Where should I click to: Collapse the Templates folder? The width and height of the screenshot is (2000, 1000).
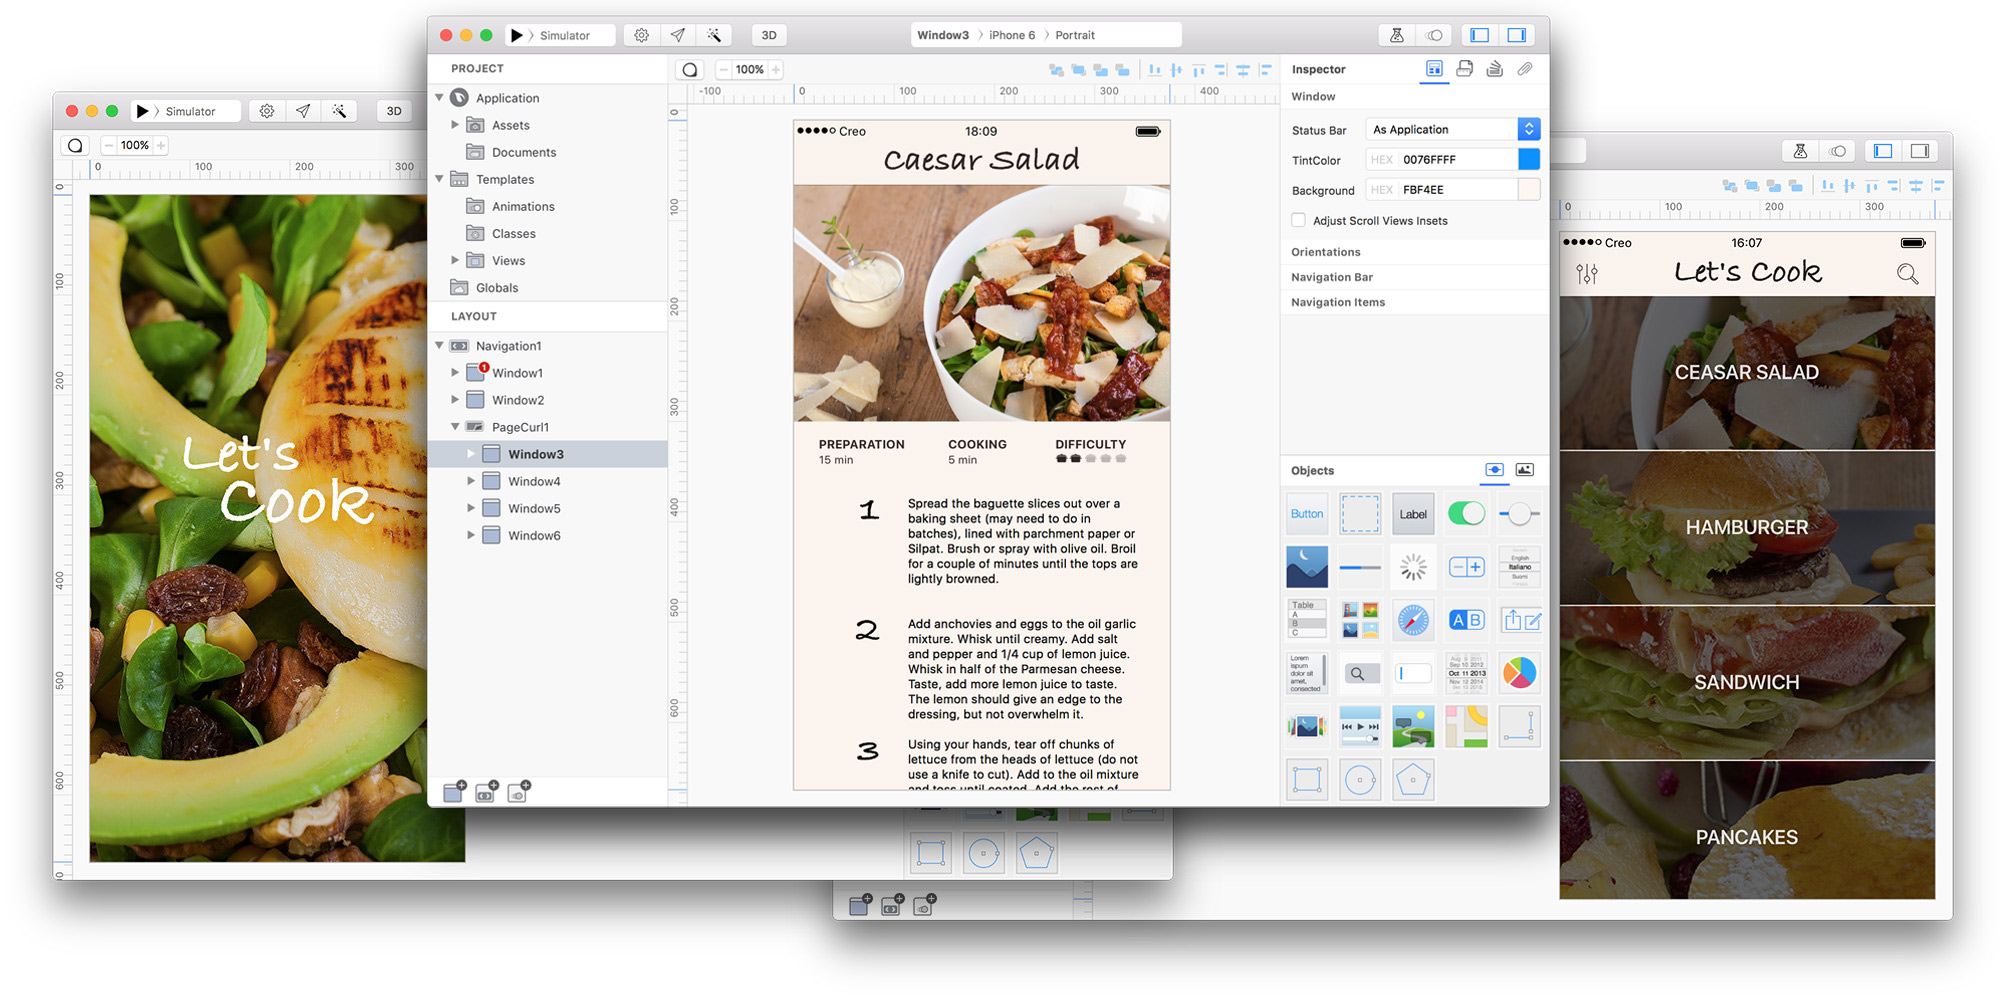[x=439, y=179]
